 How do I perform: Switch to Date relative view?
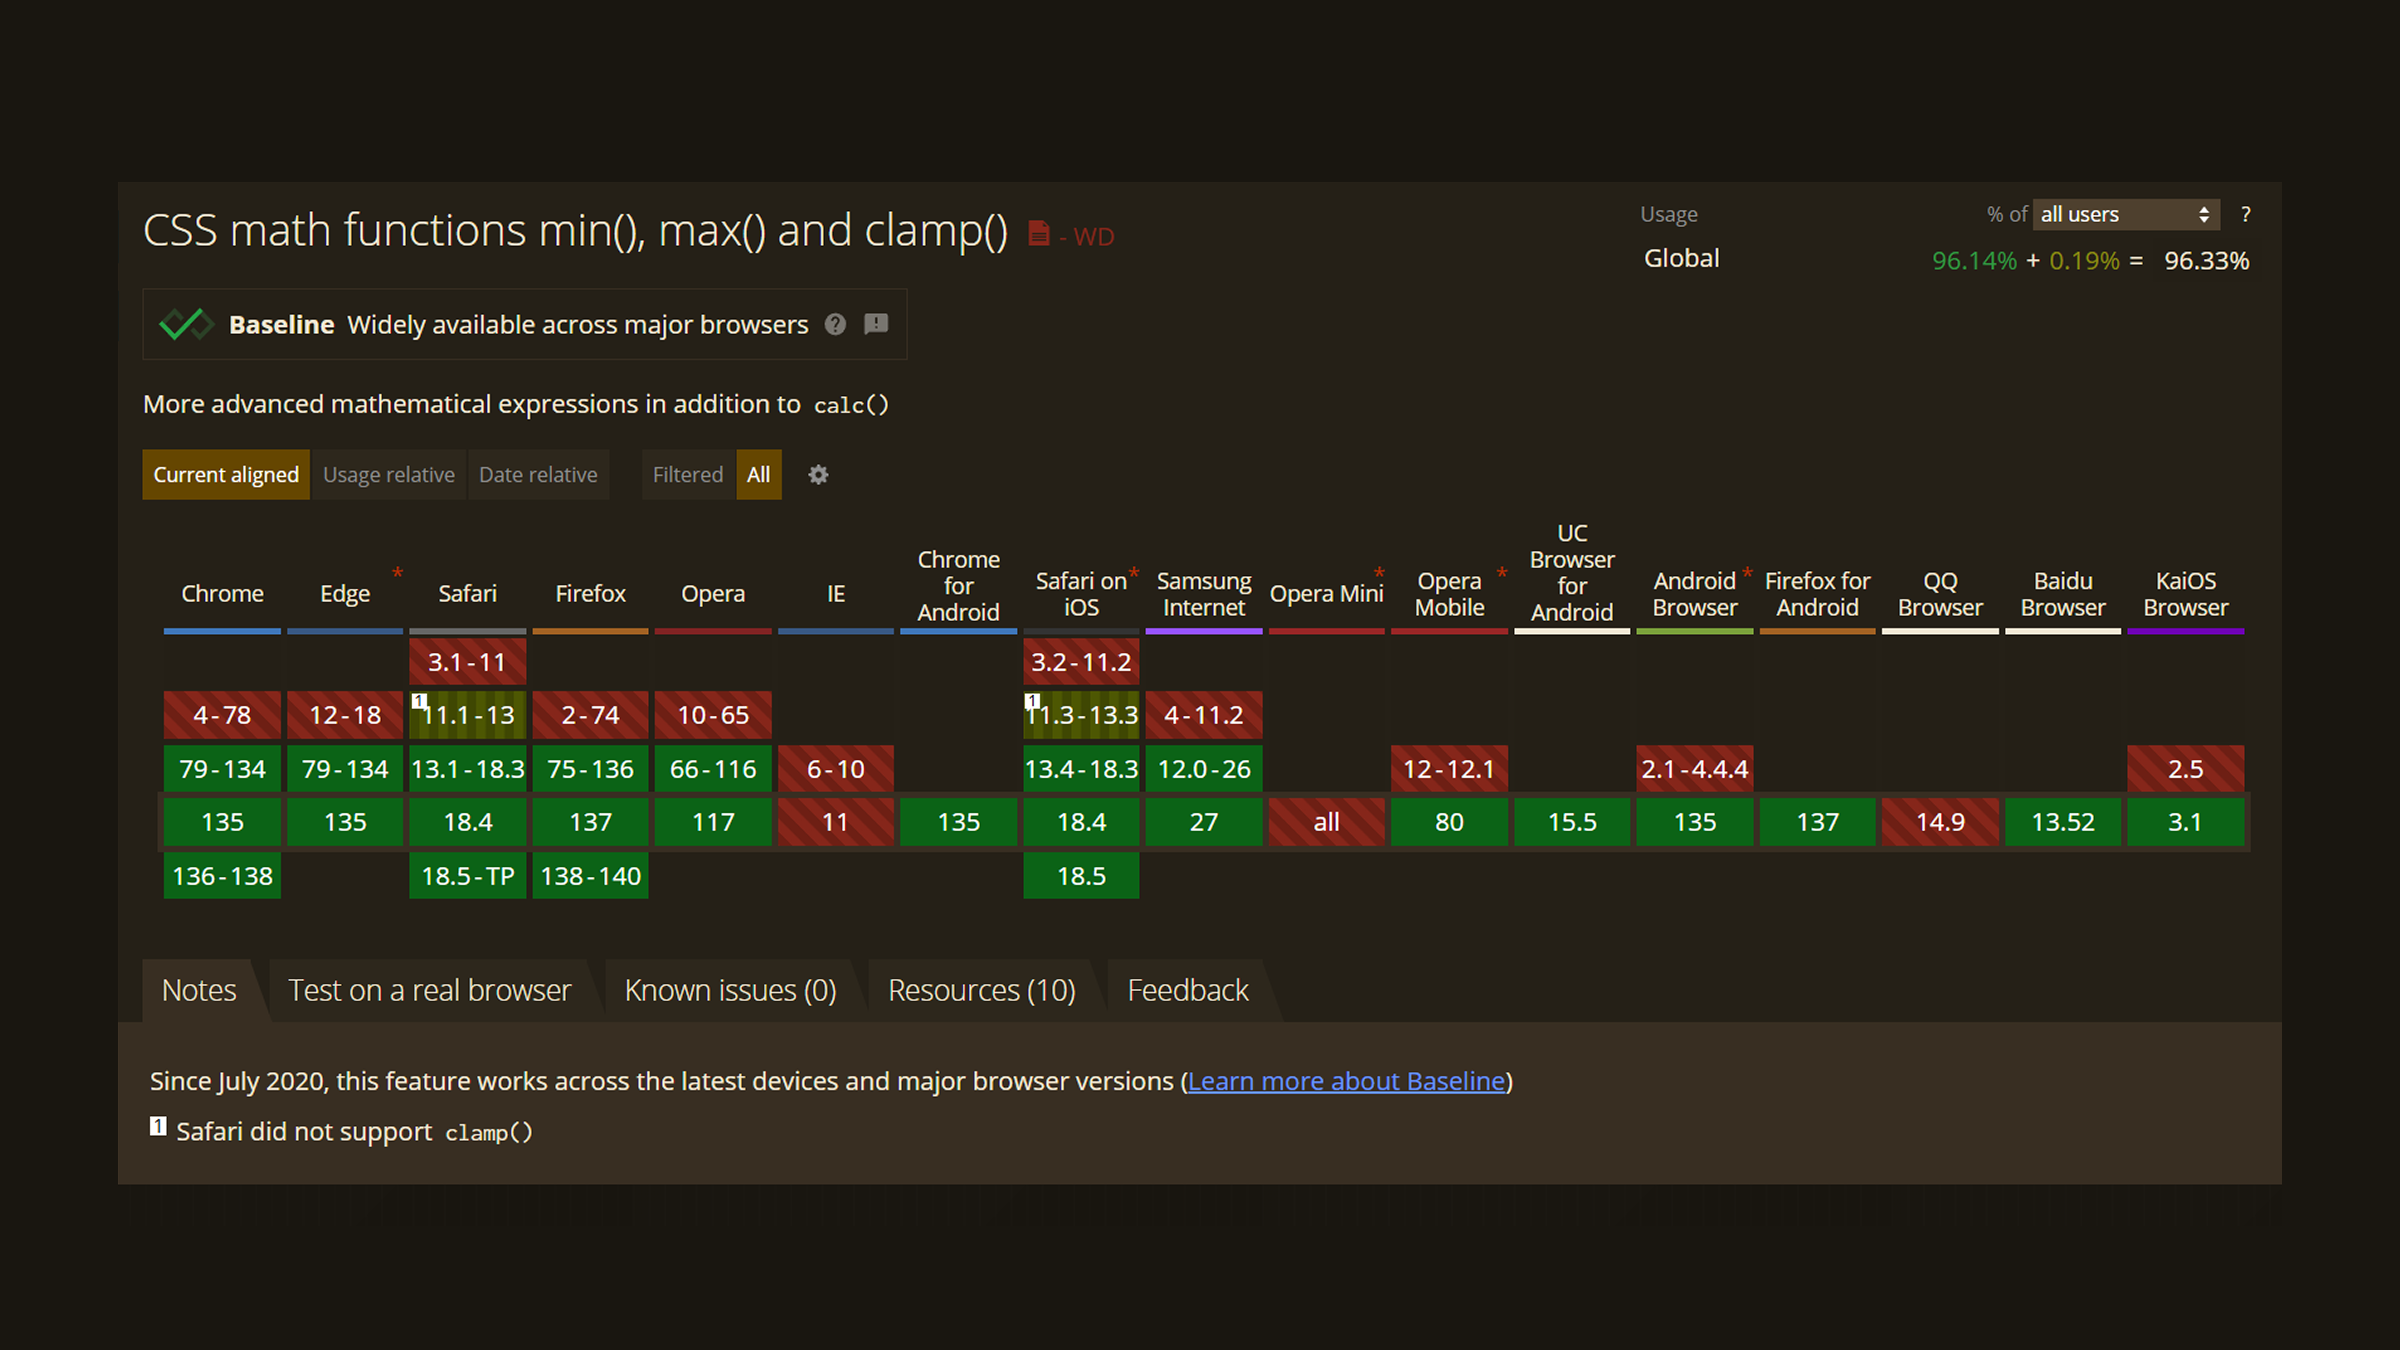(x=538, y=475)
